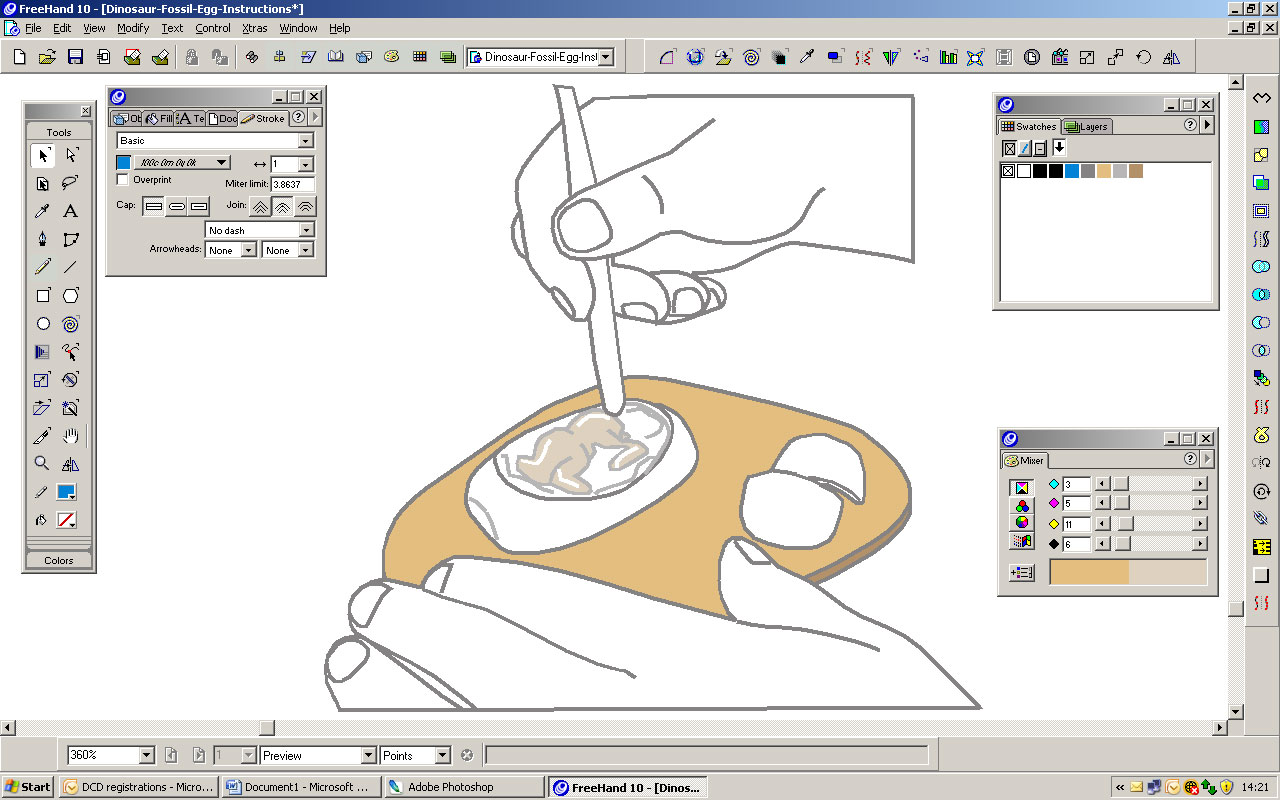Select the Eyedropper tool
Screen dimensions: 1280x800
[x=43, y=211]
